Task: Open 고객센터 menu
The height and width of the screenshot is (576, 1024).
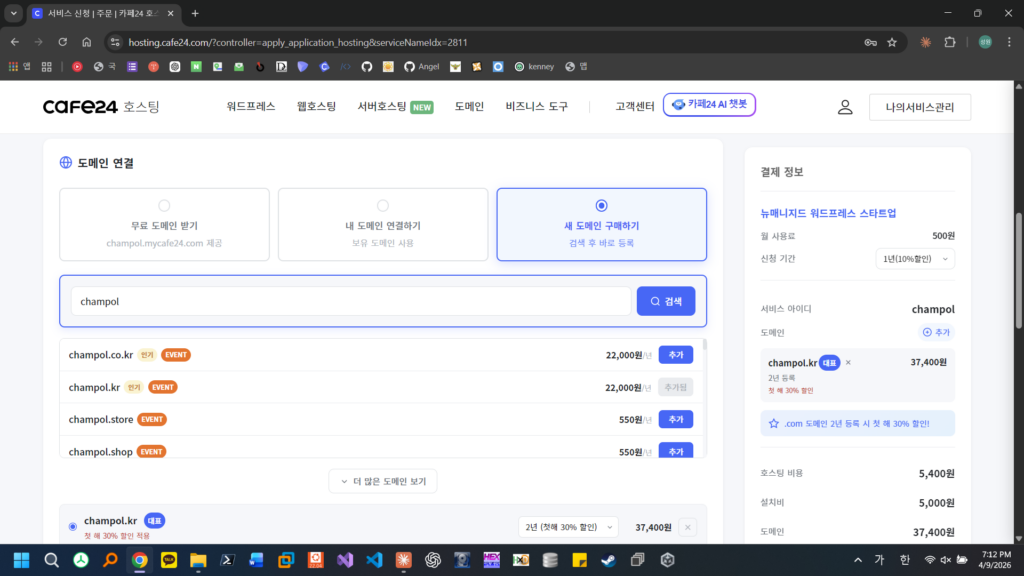Action: pos(634,106)
